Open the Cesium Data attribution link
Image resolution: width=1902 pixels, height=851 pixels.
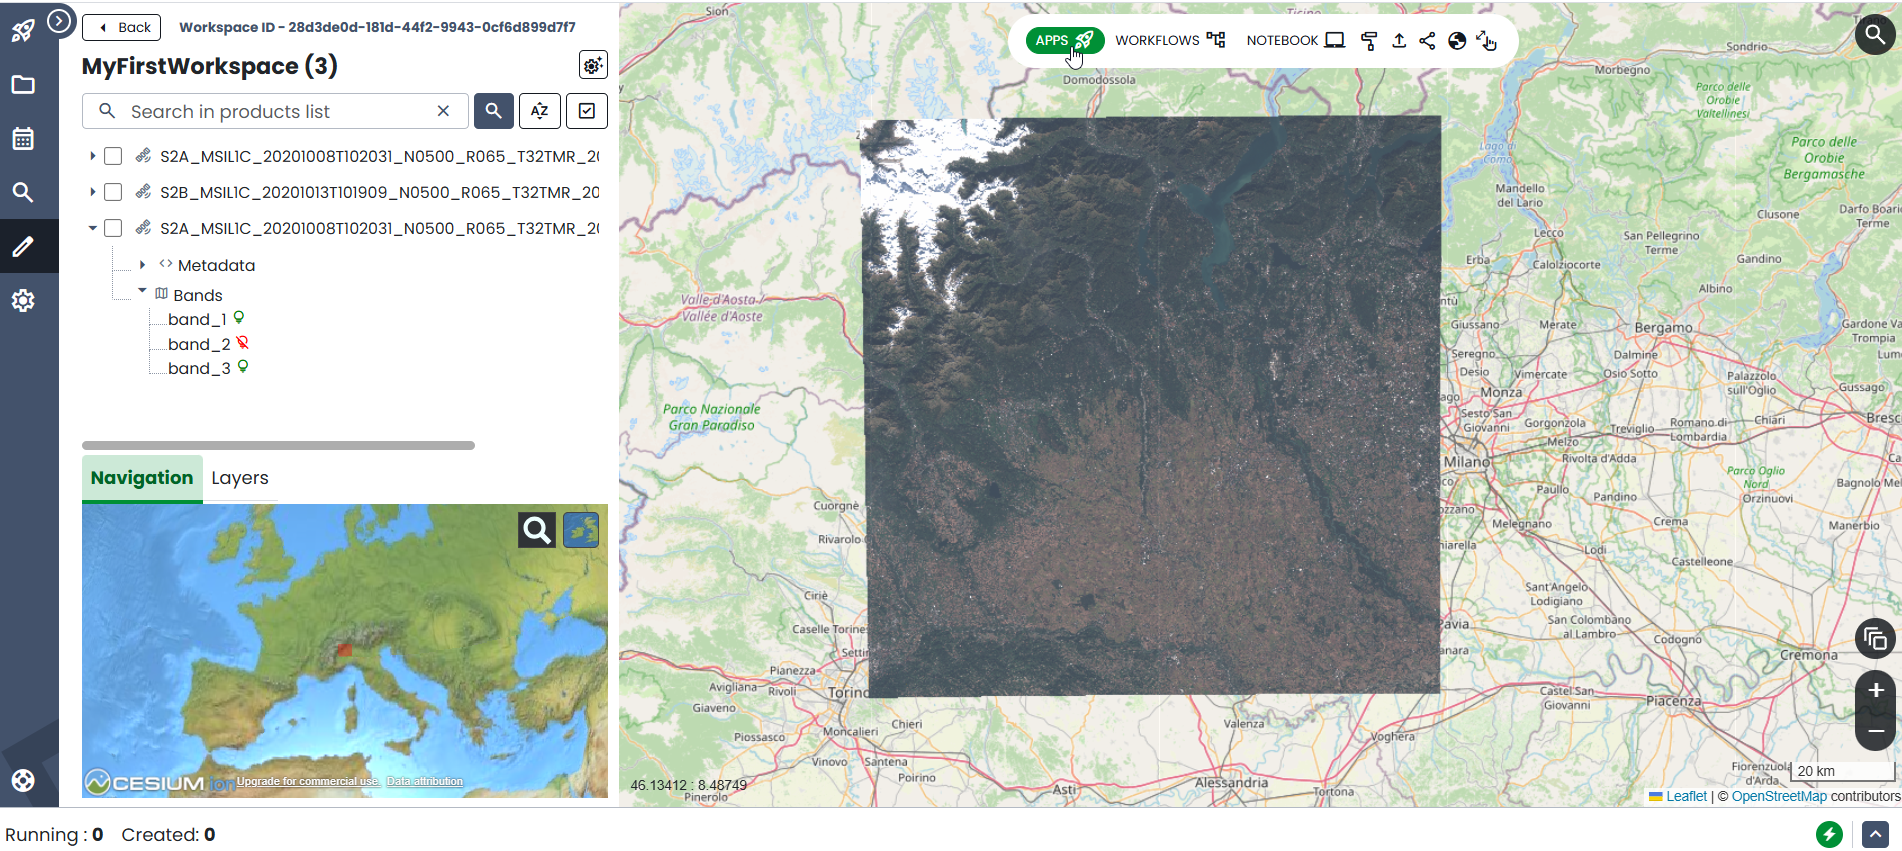pyautogui.click(x=425, y=782)
